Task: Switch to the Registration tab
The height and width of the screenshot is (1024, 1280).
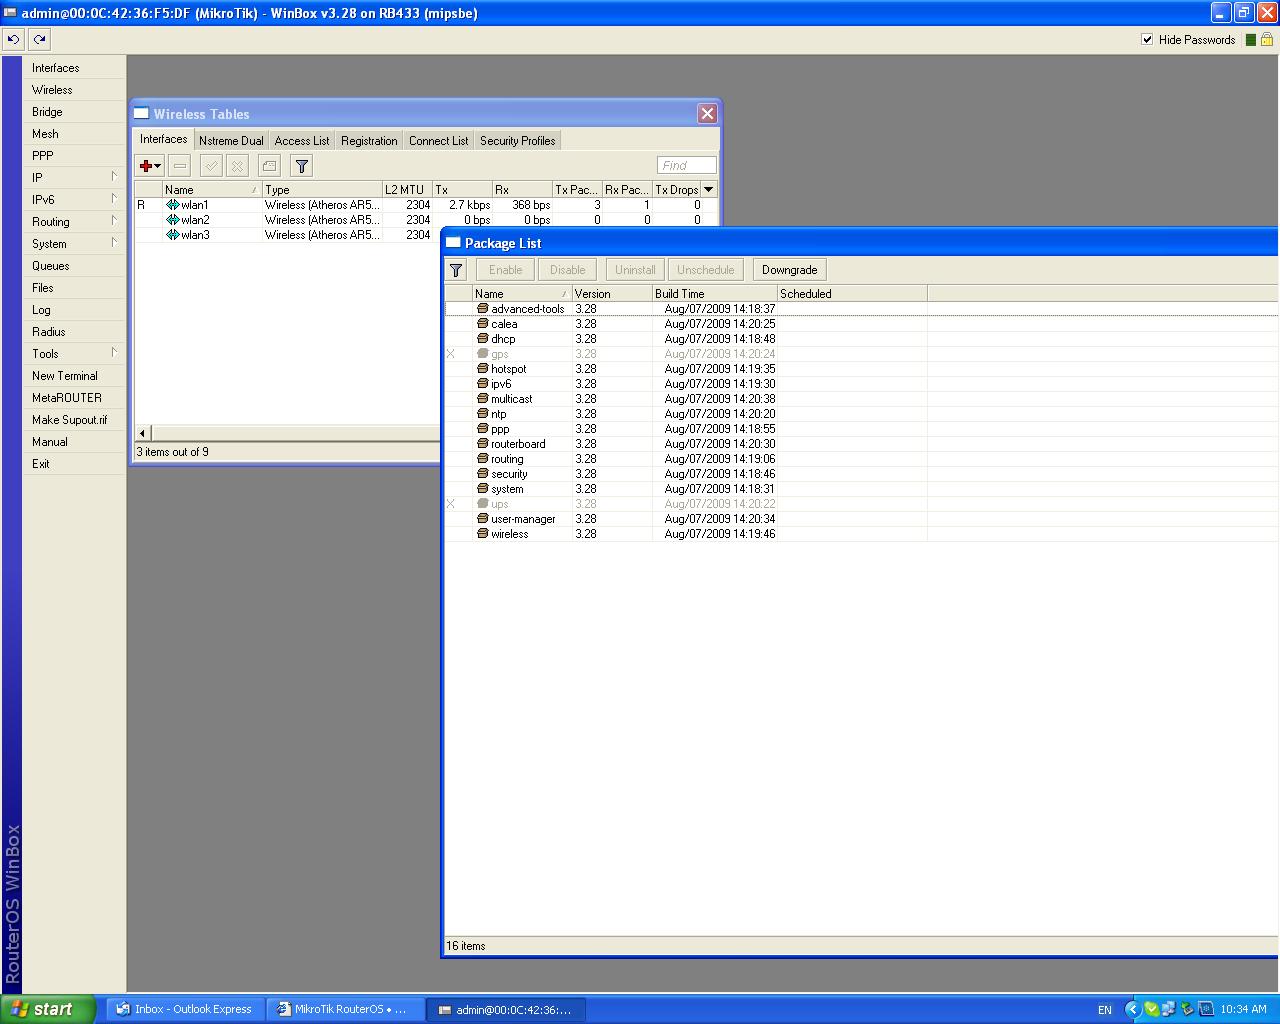Action: [x=369, y=141]
